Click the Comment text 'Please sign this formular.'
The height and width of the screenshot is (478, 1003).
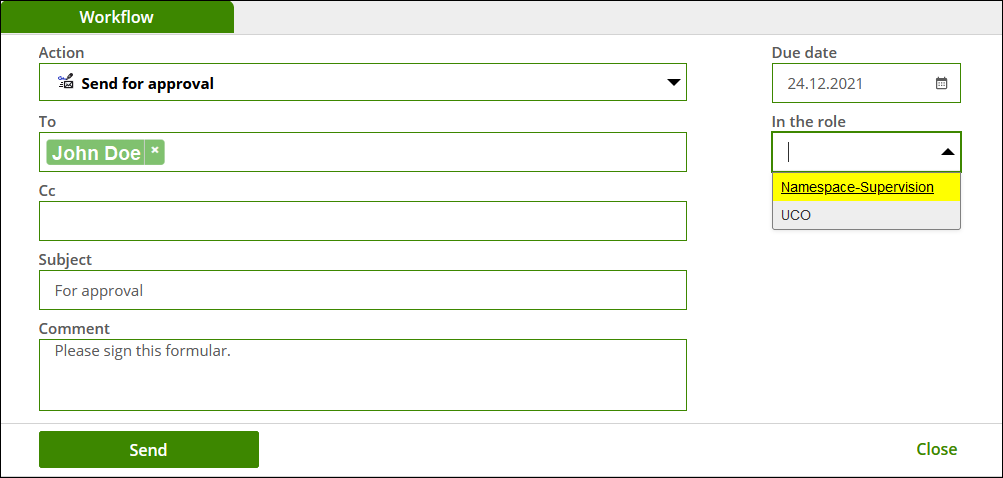click(143, 351)
